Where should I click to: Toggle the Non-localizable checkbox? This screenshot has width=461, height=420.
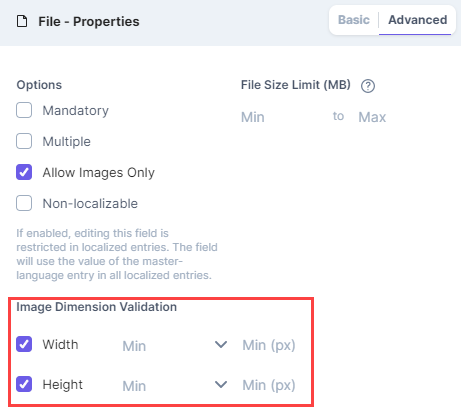coord(24,203)
